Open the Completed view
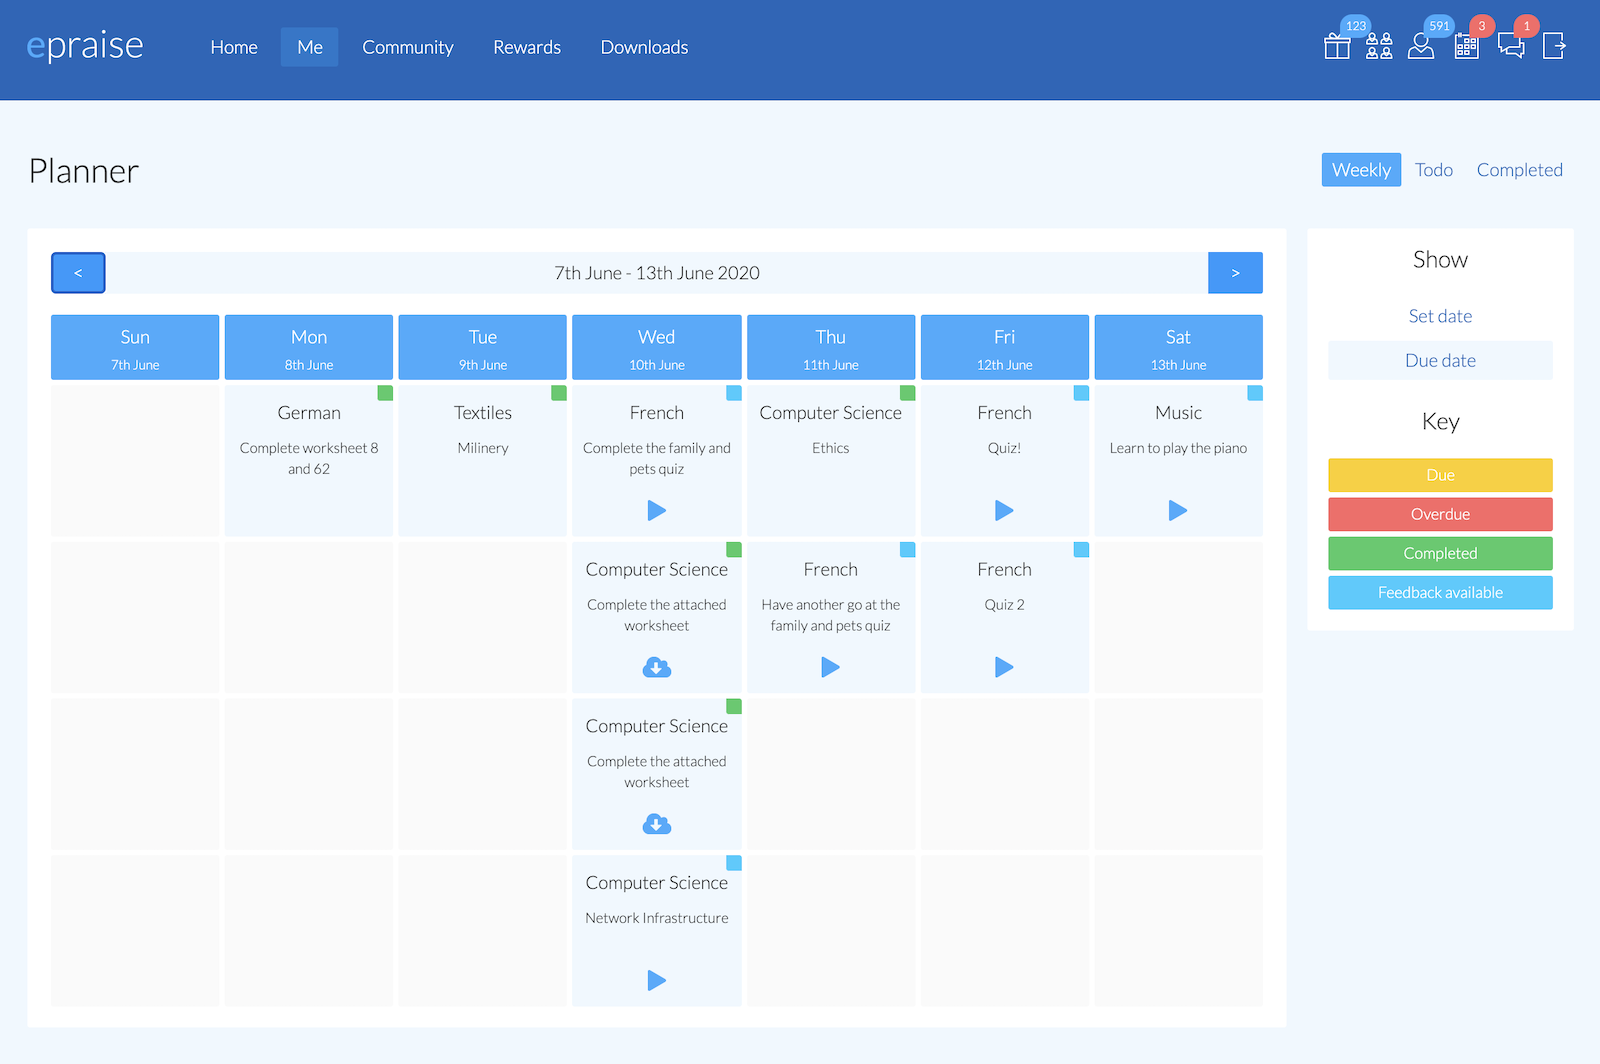1600x1064 pixels. (1519, 169)
